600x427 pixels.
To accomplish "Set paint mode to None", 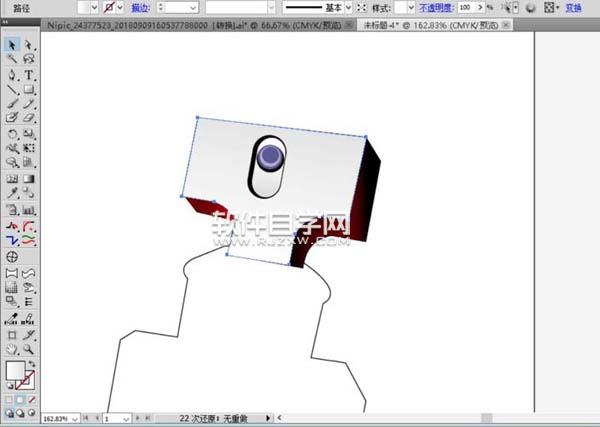I will coord(31,400).
